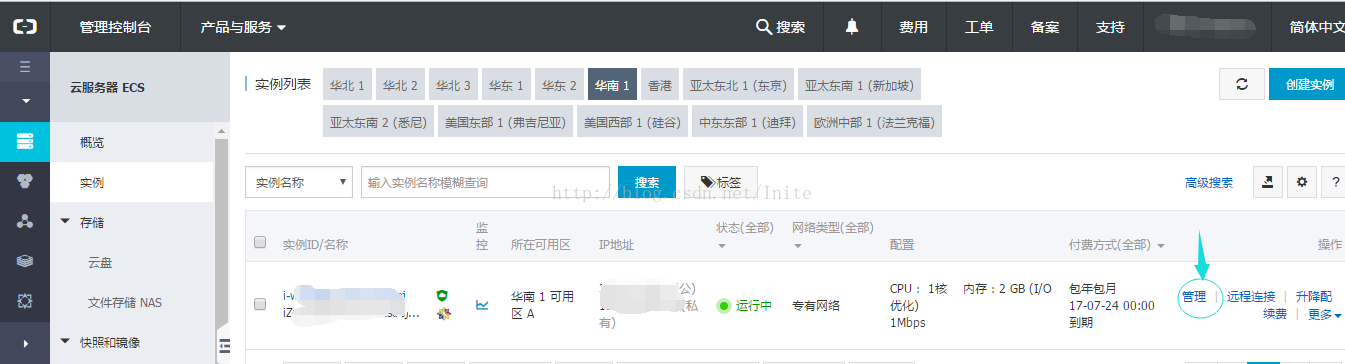Image resolution: width=1345 pixels, height=364 pixels.
Task: Switch to 亚太东南 1 (新加坡) region
Action: click(860, 85)
